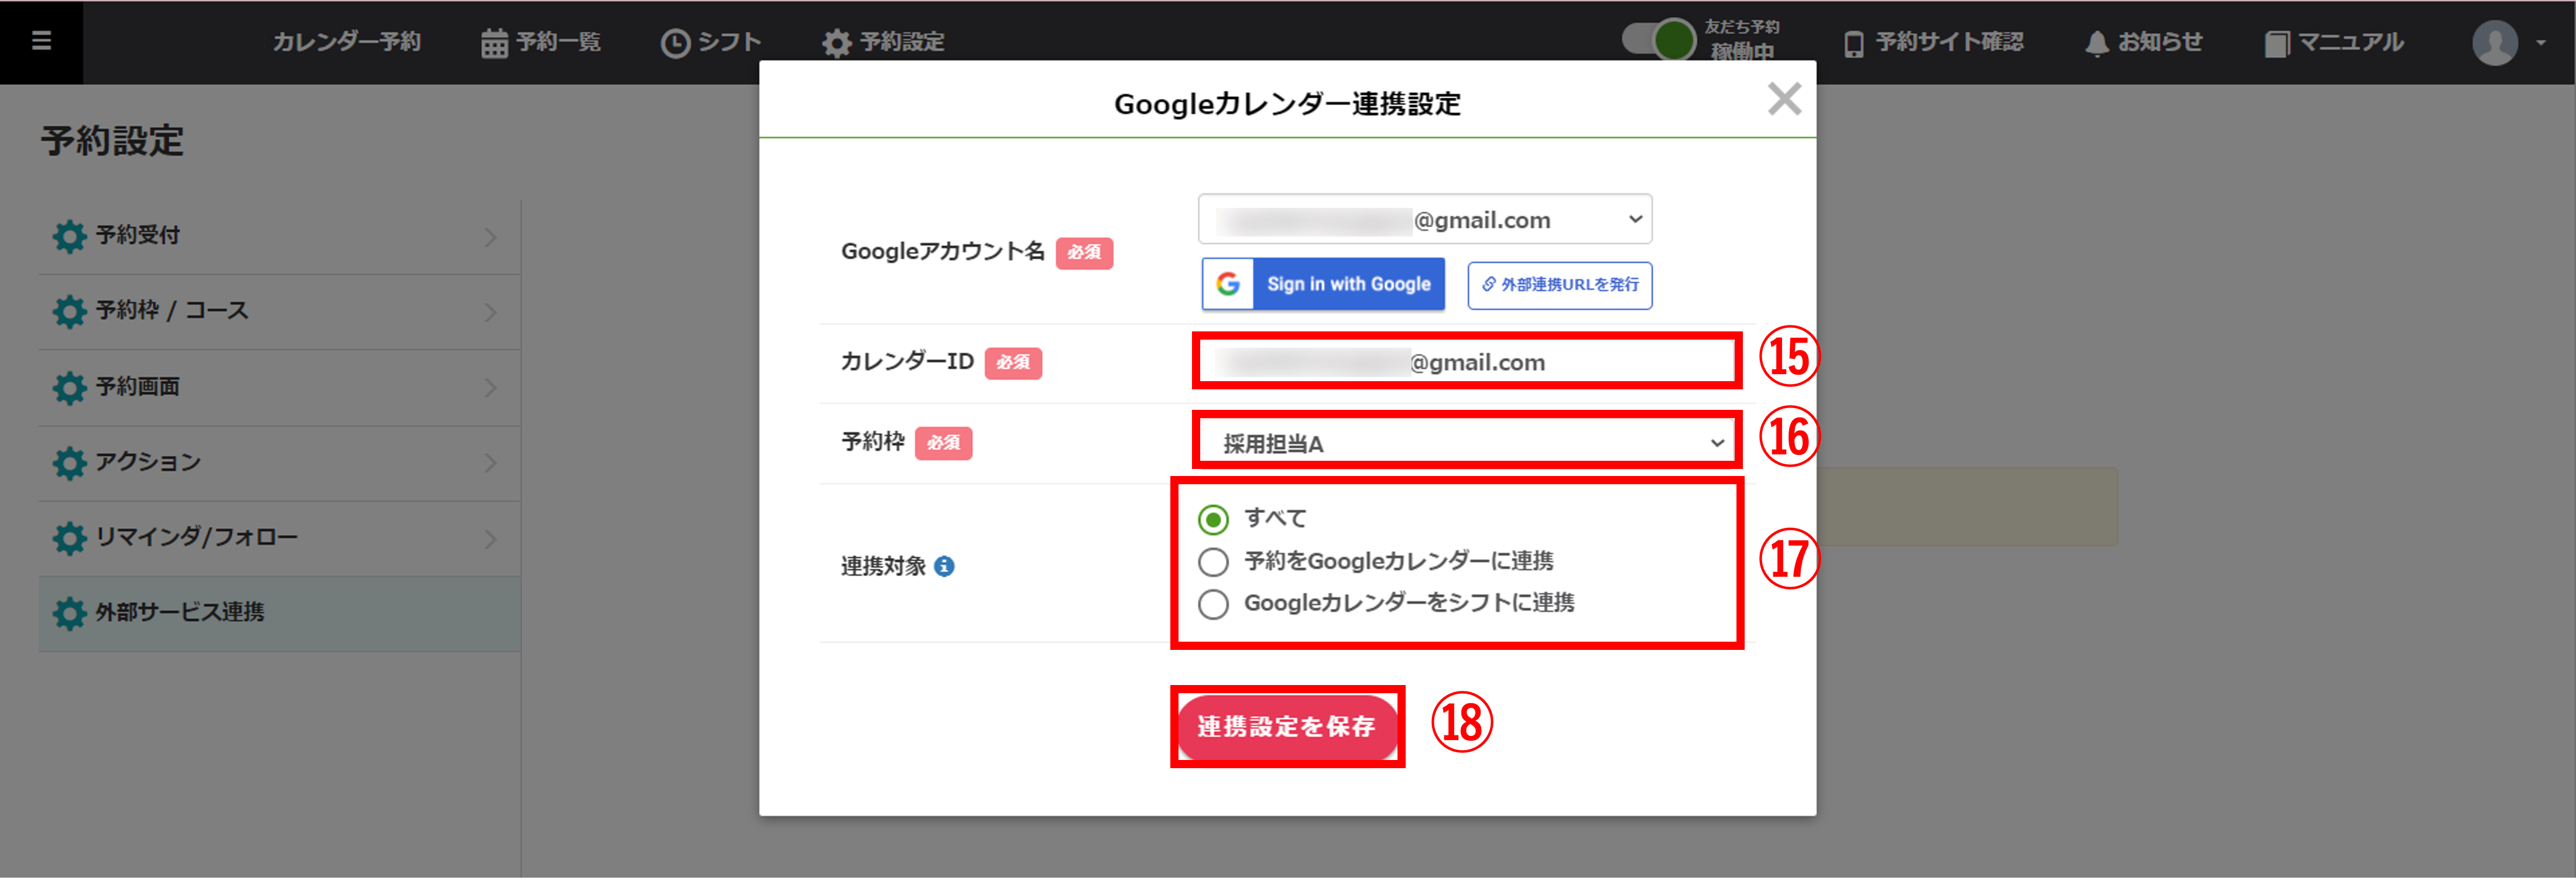Click 連携設定を保存 button

point(1286,727)
